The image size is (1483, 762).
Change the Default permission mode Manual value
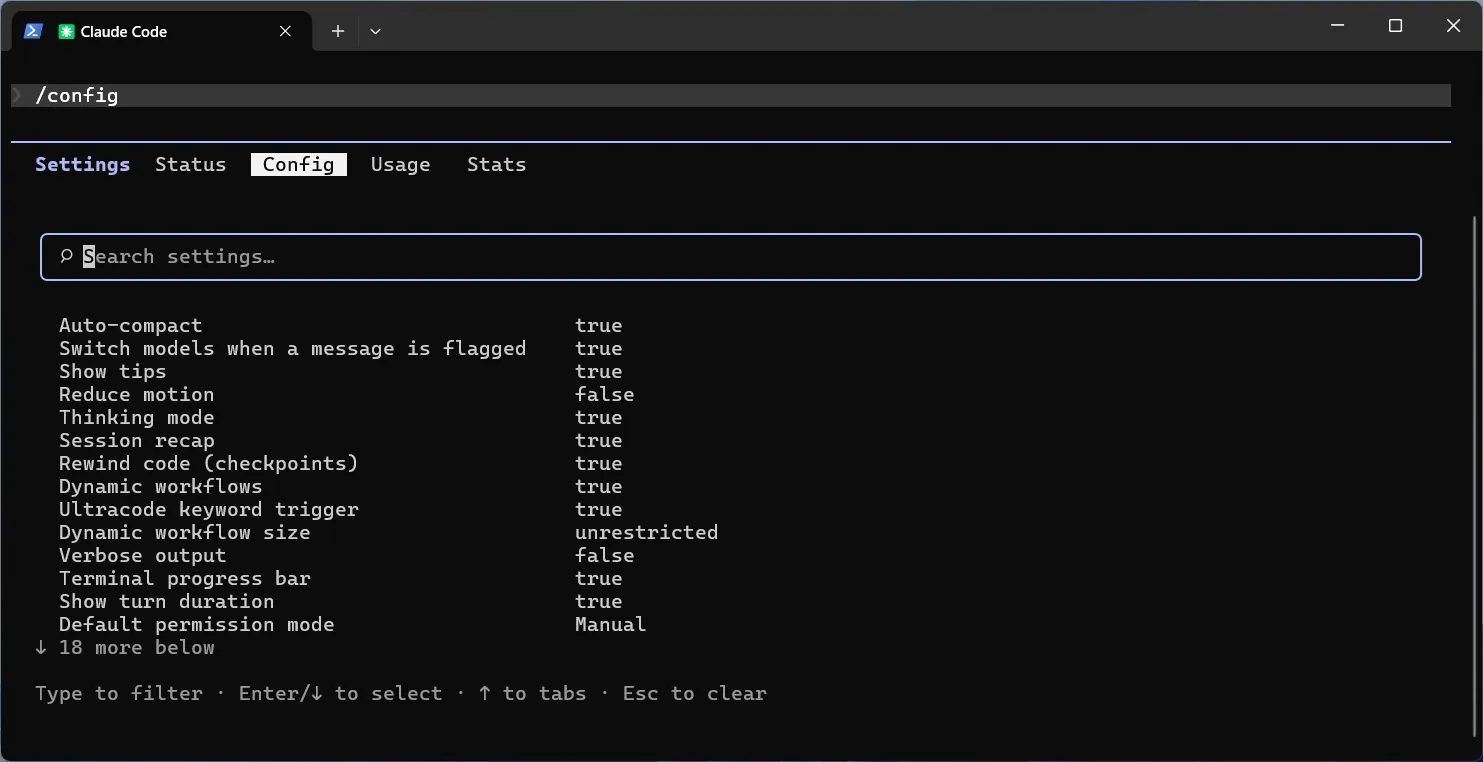click(x=611, y=625)
